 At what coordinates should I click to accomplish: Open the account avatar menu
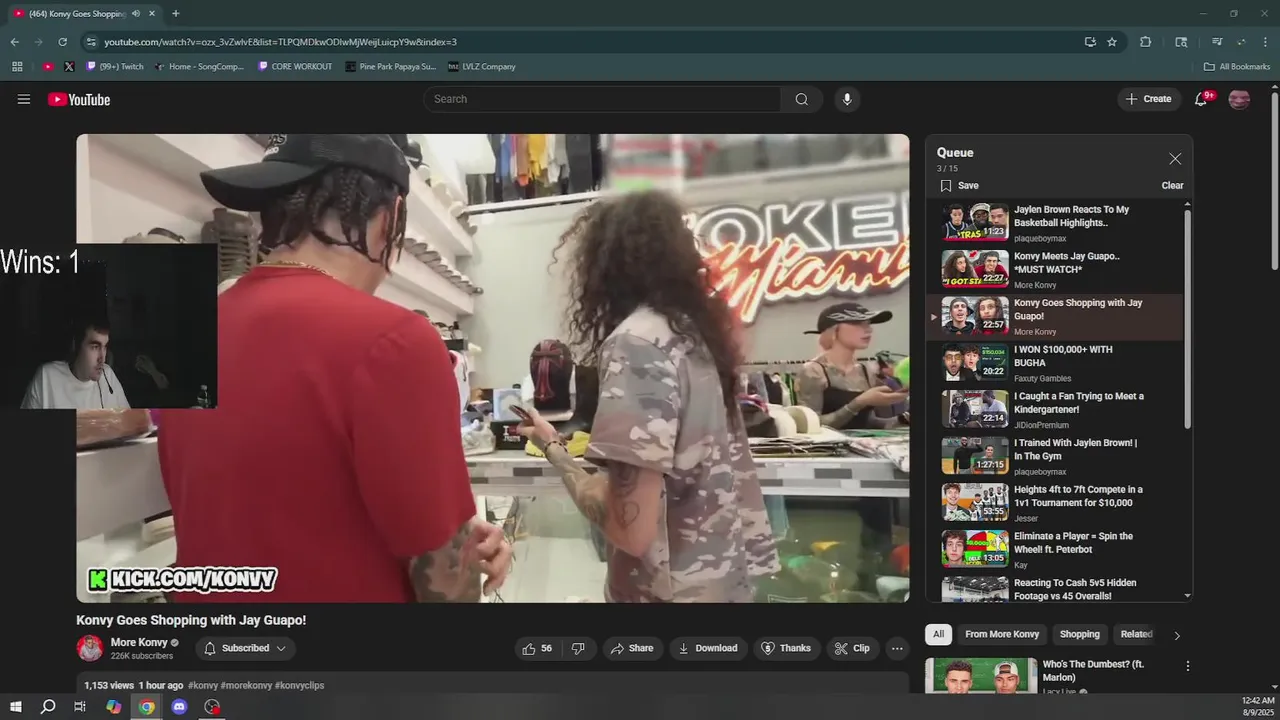[x=1239, y=99]
